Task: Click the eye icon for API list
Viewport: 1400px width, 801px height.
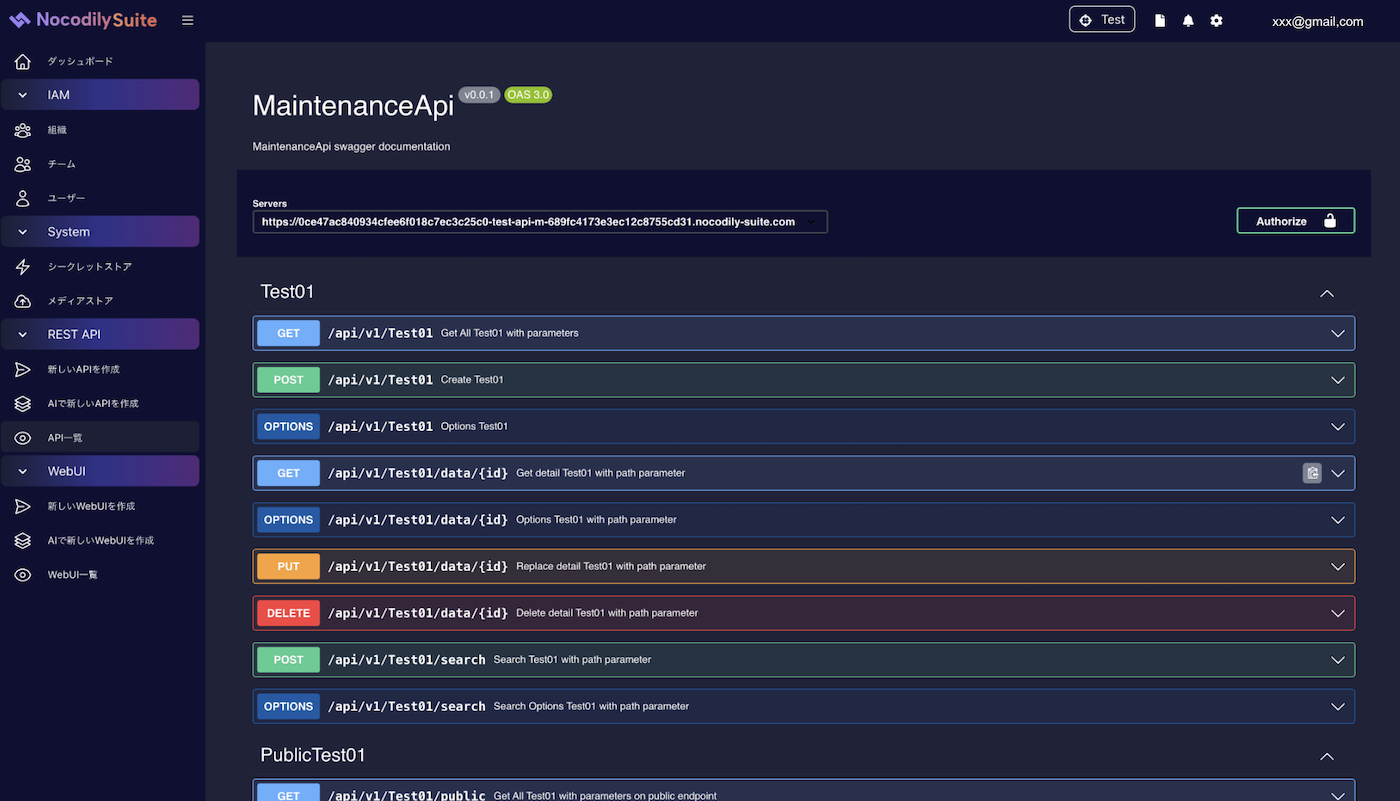Action: [x=23, y=438]
